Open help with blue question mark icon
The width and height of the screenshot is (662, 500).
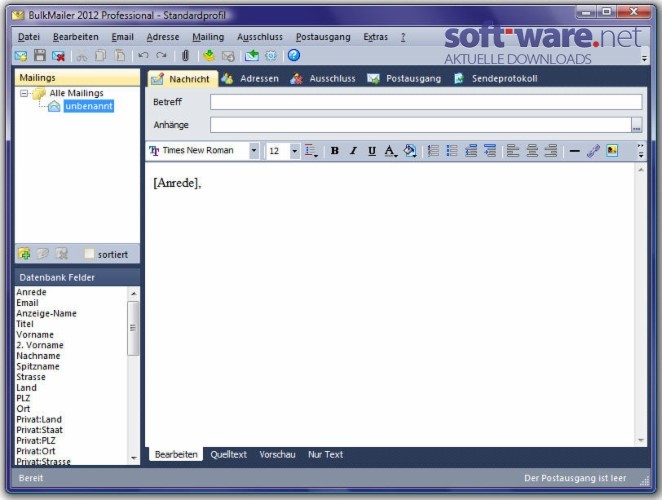click(x=294, y=55)
